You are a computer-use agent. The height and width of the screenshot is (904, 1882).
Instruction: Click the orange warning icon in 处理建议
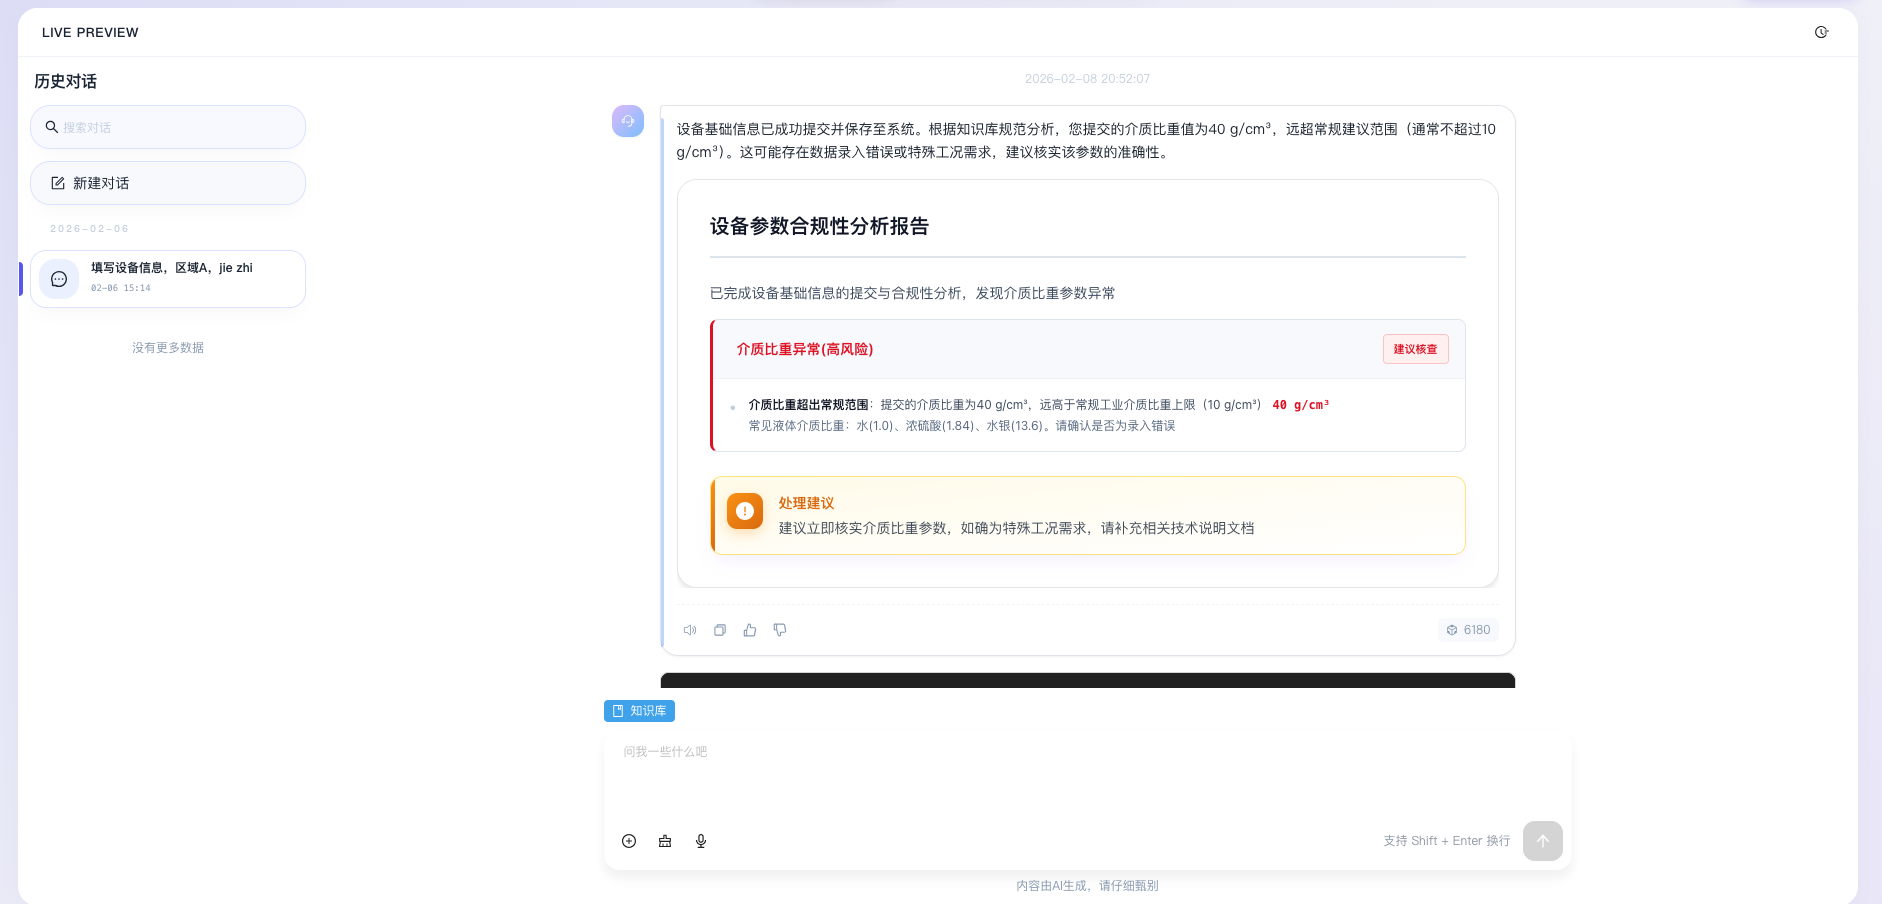point(745,511)
